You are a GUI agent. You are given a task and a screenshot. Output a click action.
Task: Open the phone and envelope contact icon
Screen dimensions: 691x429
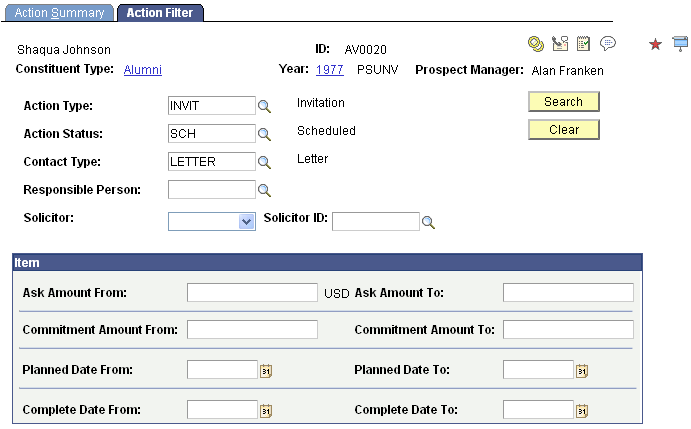[x=560, y=43]
